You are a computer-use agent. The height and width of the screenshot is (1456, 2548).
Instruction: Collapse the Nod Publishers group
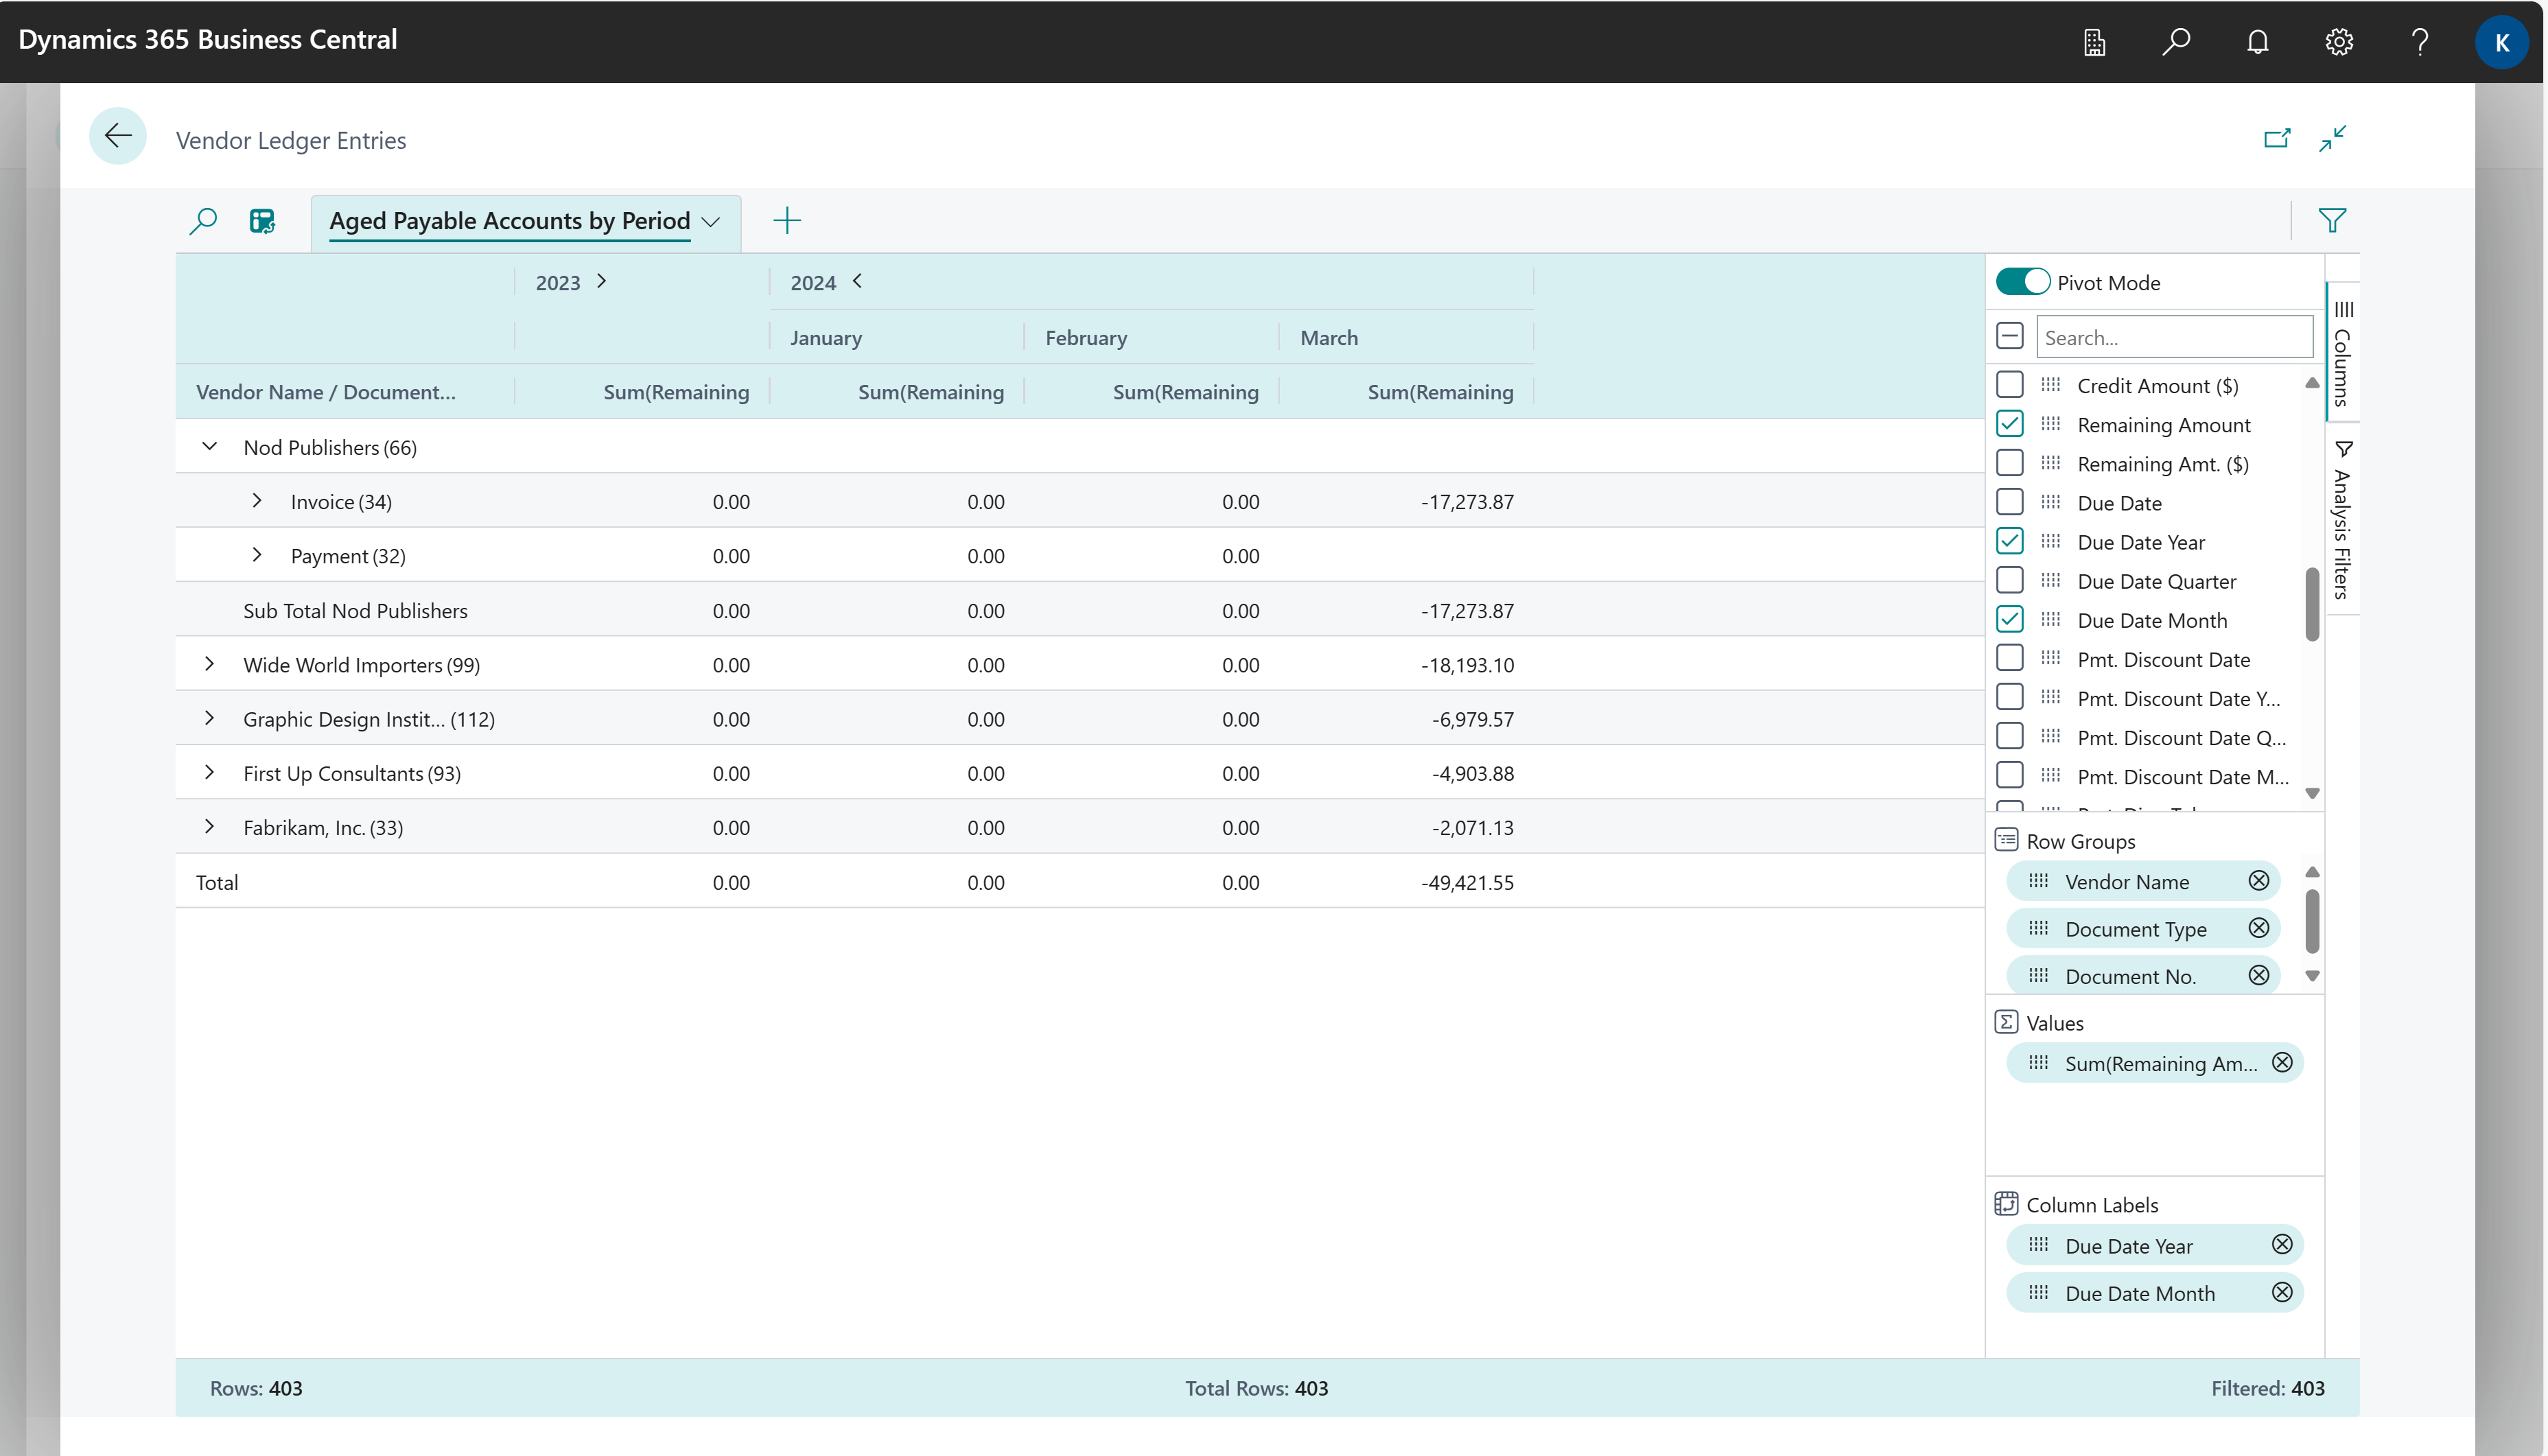pyautogui.click(x=209, y=446)
